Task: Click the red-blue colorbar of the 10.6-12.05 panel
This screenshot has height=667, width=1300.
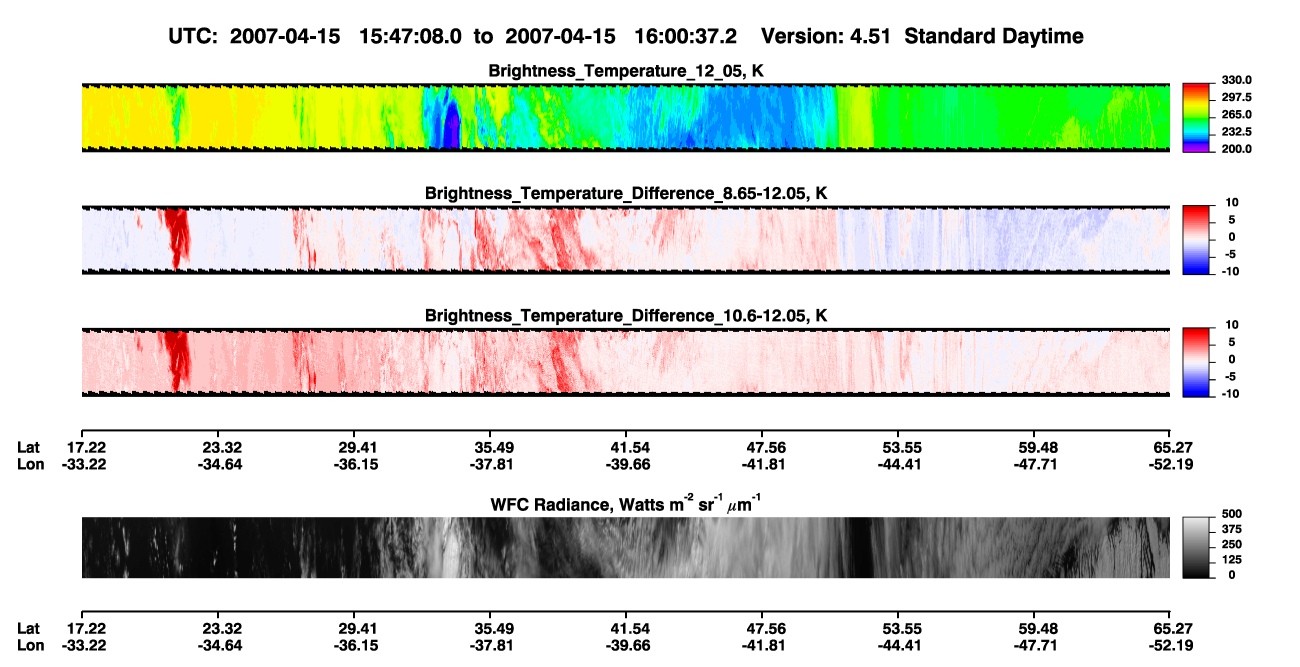Action: (1198, 362)
